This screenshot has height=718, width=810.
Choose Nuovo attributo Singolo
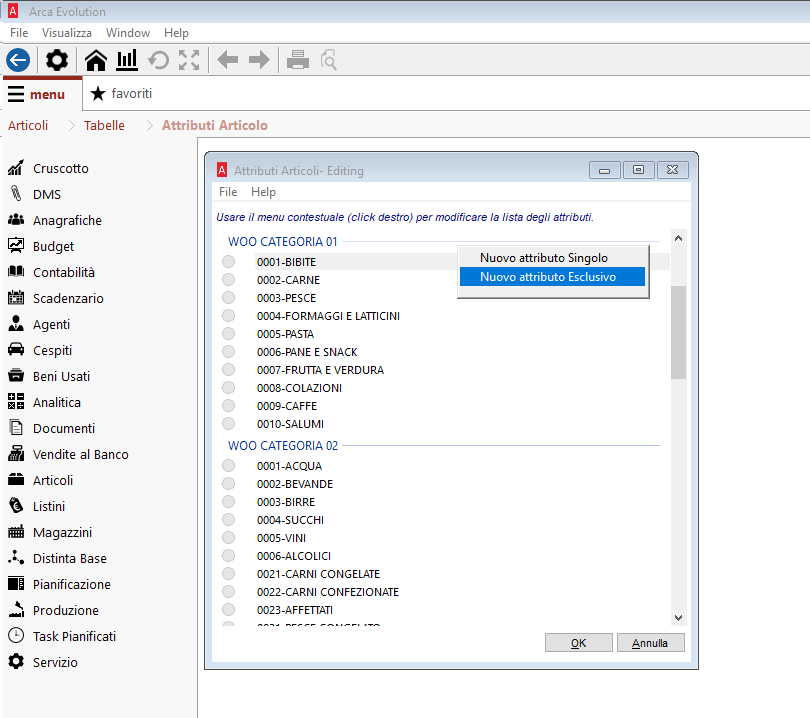[x=543, y=258]
